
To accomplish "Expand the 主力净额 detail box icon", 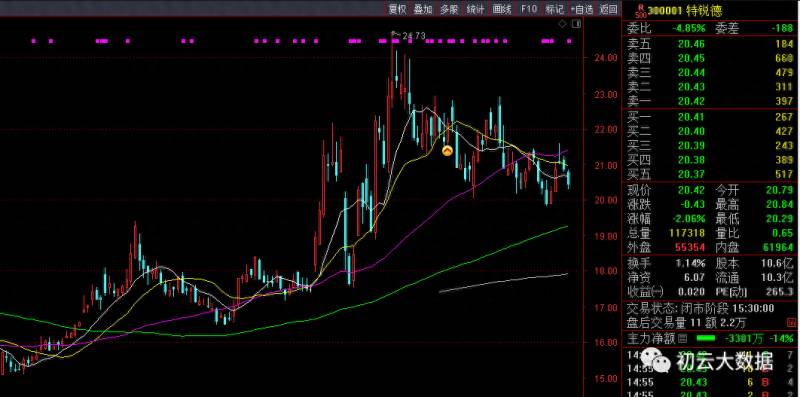I will click(x=683, y=338).
